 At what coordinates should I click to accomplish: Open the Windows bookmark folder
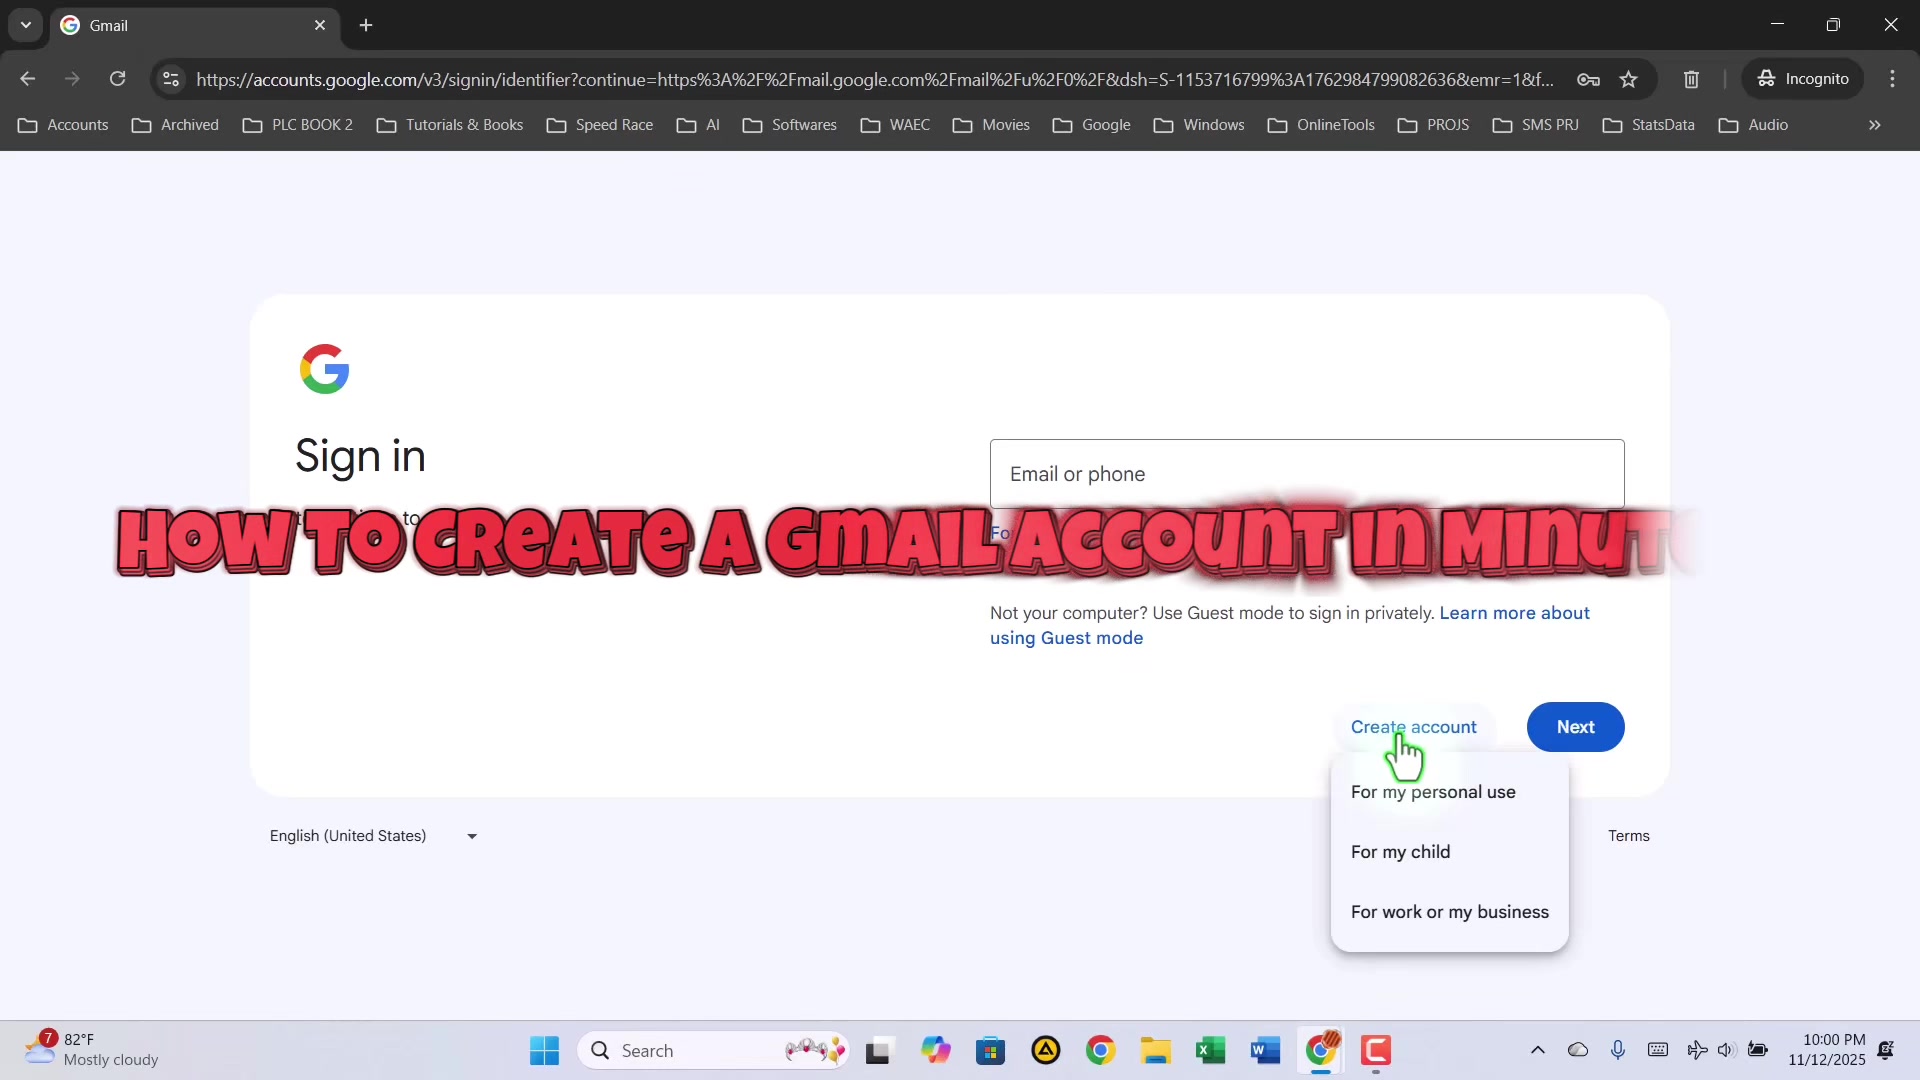[x=1199, y=125]
